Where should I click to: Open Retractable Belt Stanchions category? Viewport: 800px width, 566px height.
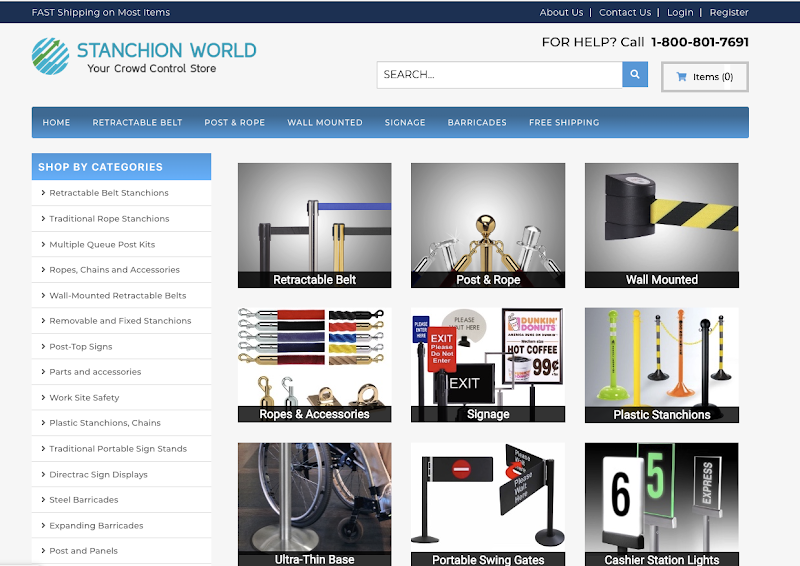tap(121, 193)
